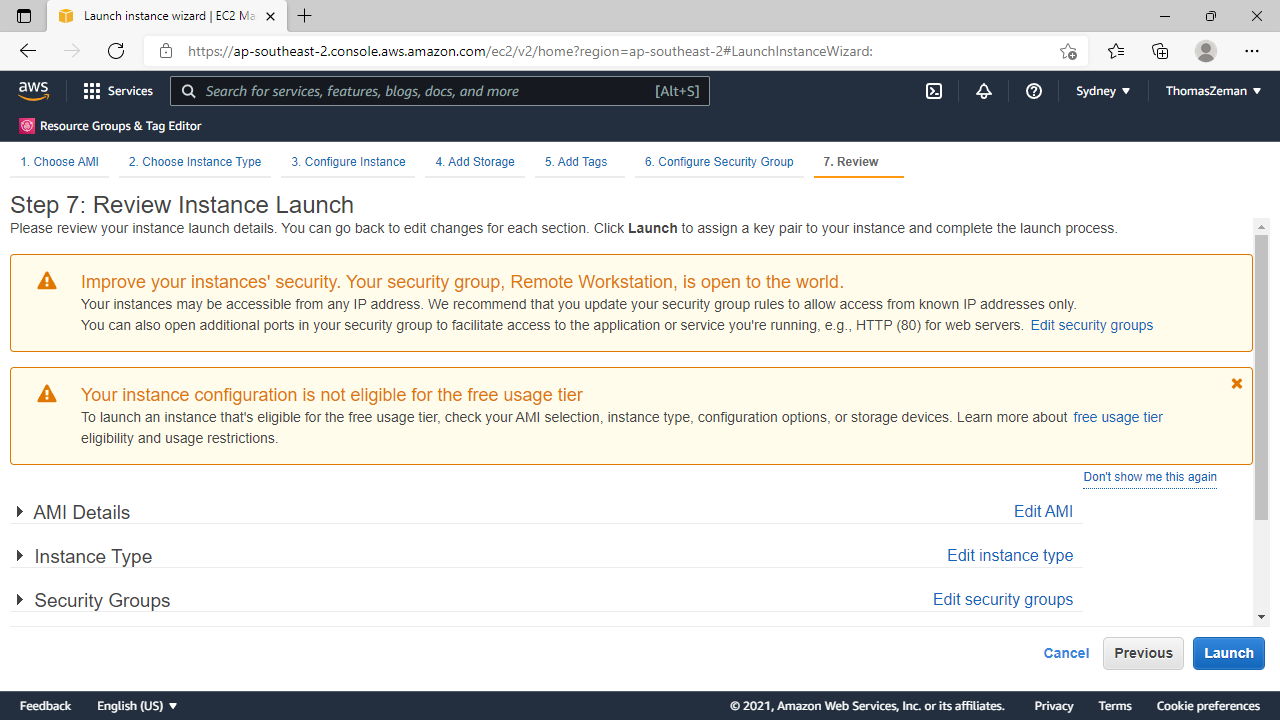The width and height of the screenshot is (1280, 720).
Task: Click the Previous button
Action: pos(1143,653)
